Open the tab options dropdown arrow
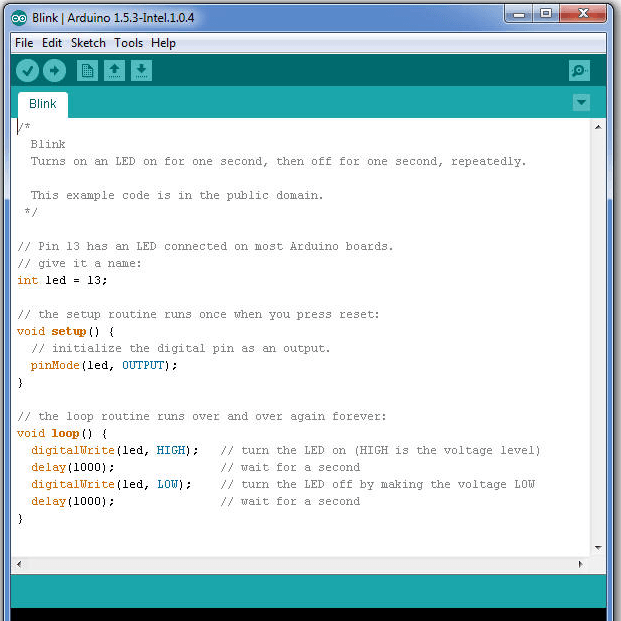 coord(581,103)
